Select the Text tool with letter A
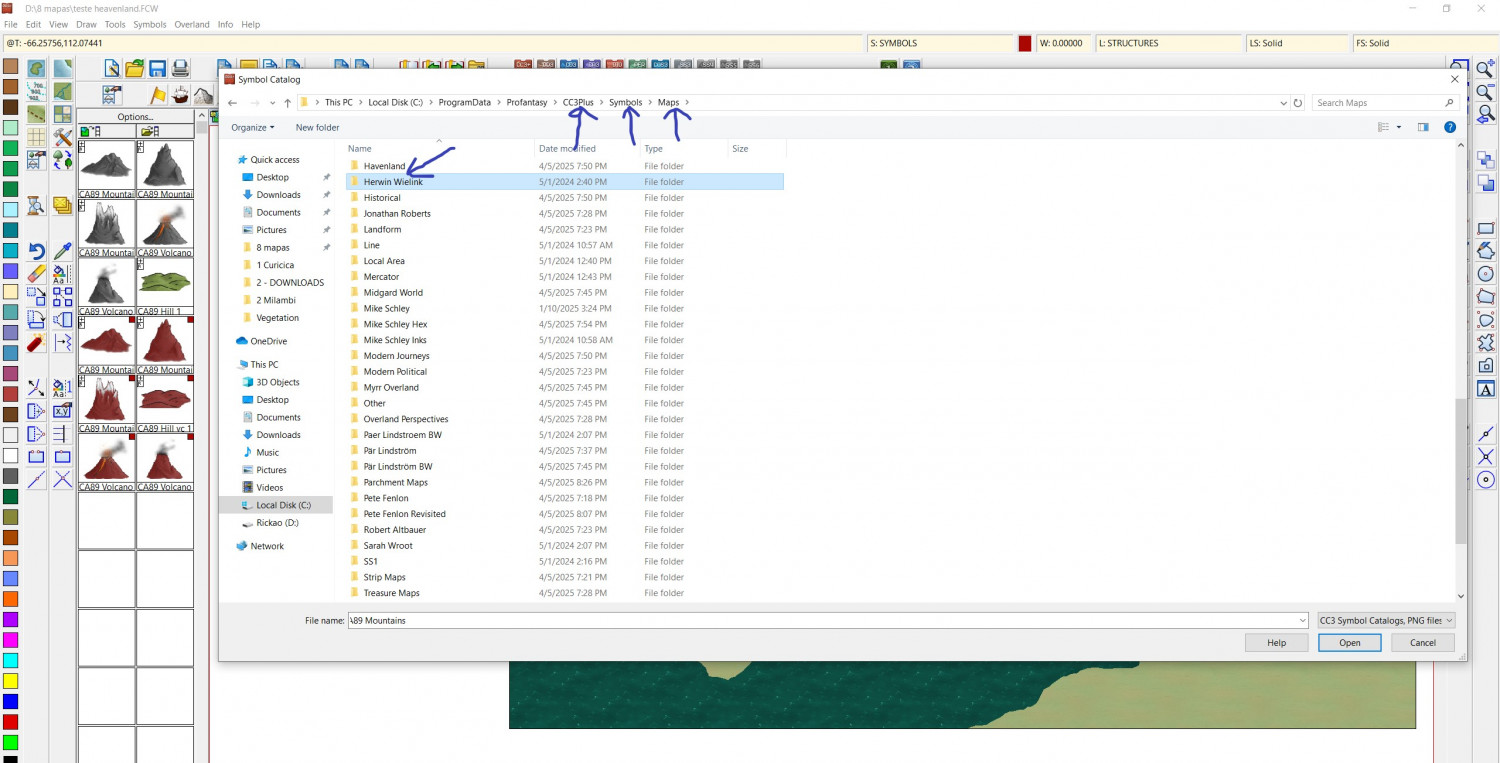Screen dimensions: 1500x763 (x=1485, y=389)
